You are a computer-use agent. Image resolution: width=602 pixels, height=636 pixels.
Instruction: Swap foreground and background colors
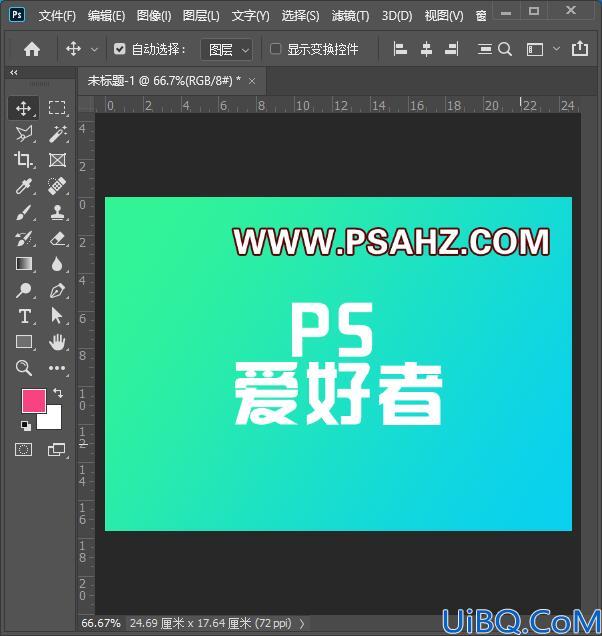click(x=58, y=393)
